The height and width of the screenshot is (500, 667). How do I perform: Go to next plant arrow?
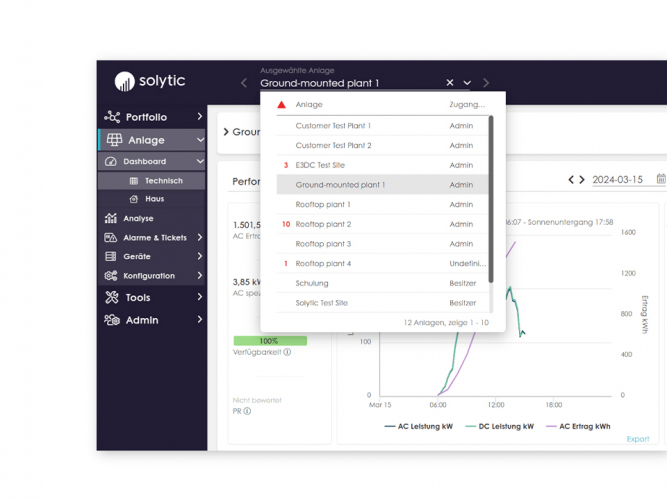[486, 83]
